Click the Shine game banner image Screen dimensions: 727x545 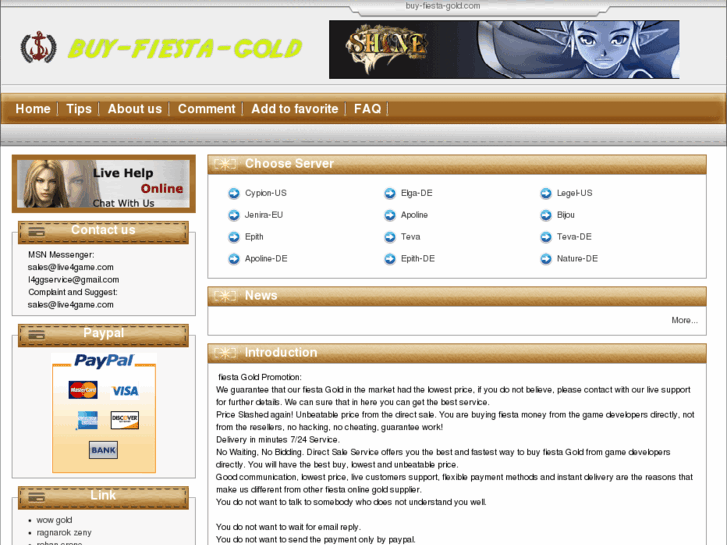[x=504, y=49]
